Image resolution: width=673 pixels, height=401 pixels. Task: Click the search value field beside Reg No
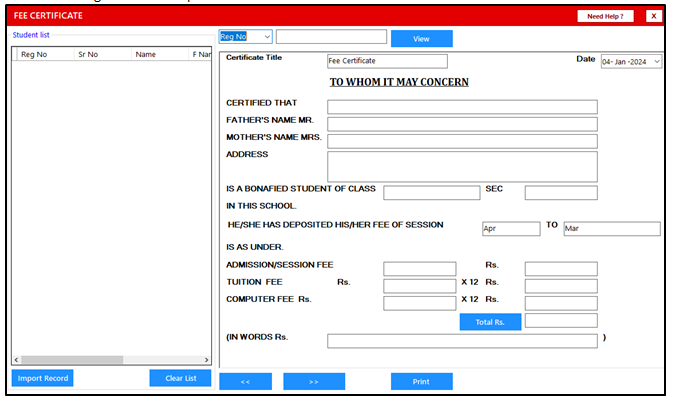pyautogui.click(x=331, y=37)
